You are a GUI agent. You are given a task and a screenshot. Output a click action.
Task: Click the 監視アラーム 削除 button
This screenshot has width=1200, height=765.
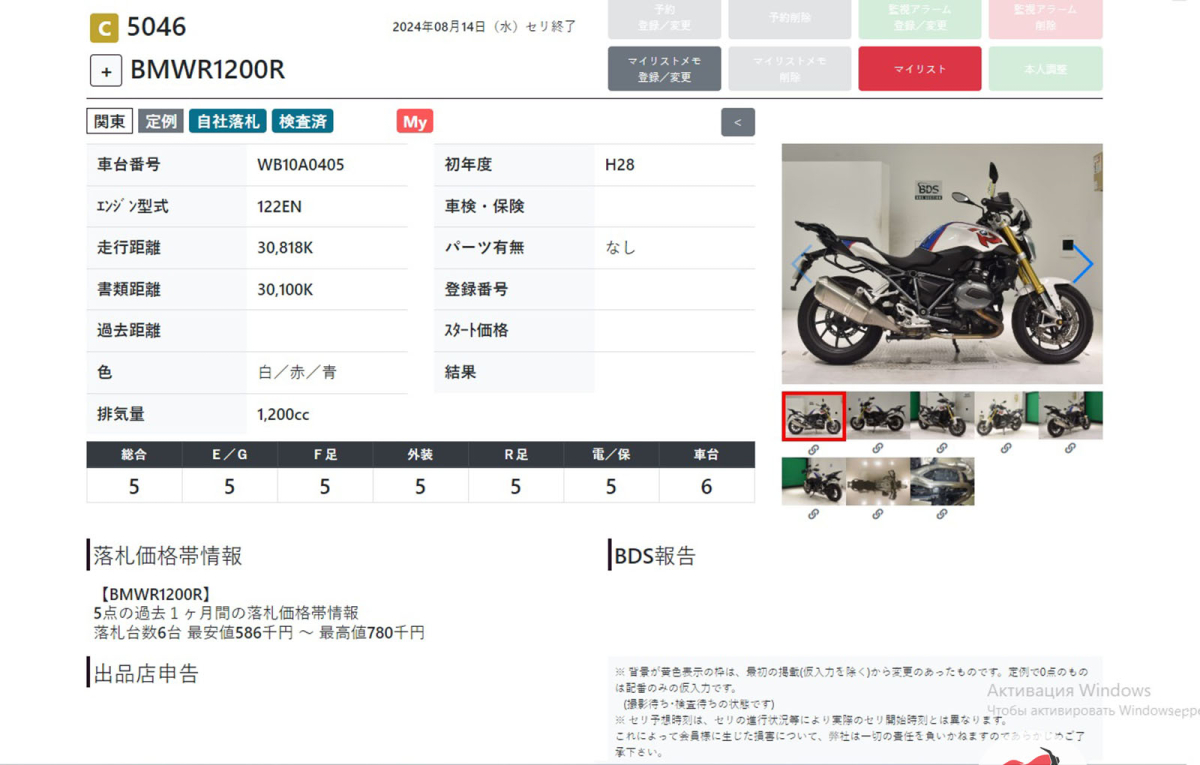(1046, 18)
